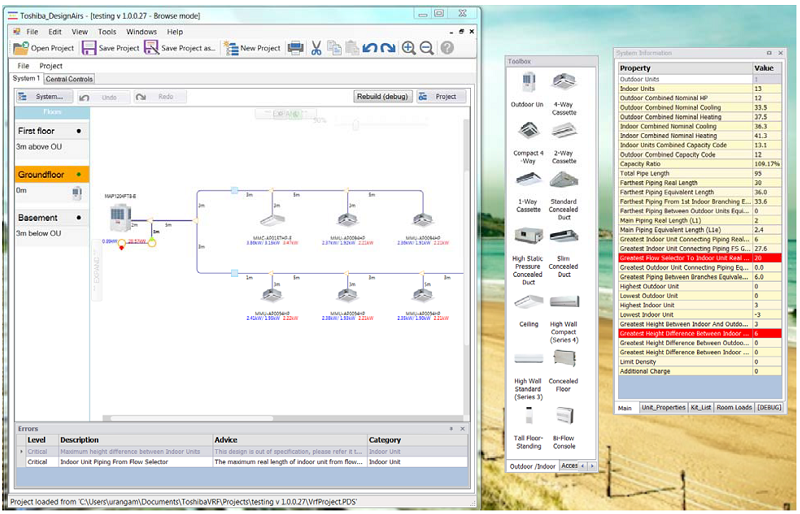Click Save Project floppy disk icon

(89, 48)
